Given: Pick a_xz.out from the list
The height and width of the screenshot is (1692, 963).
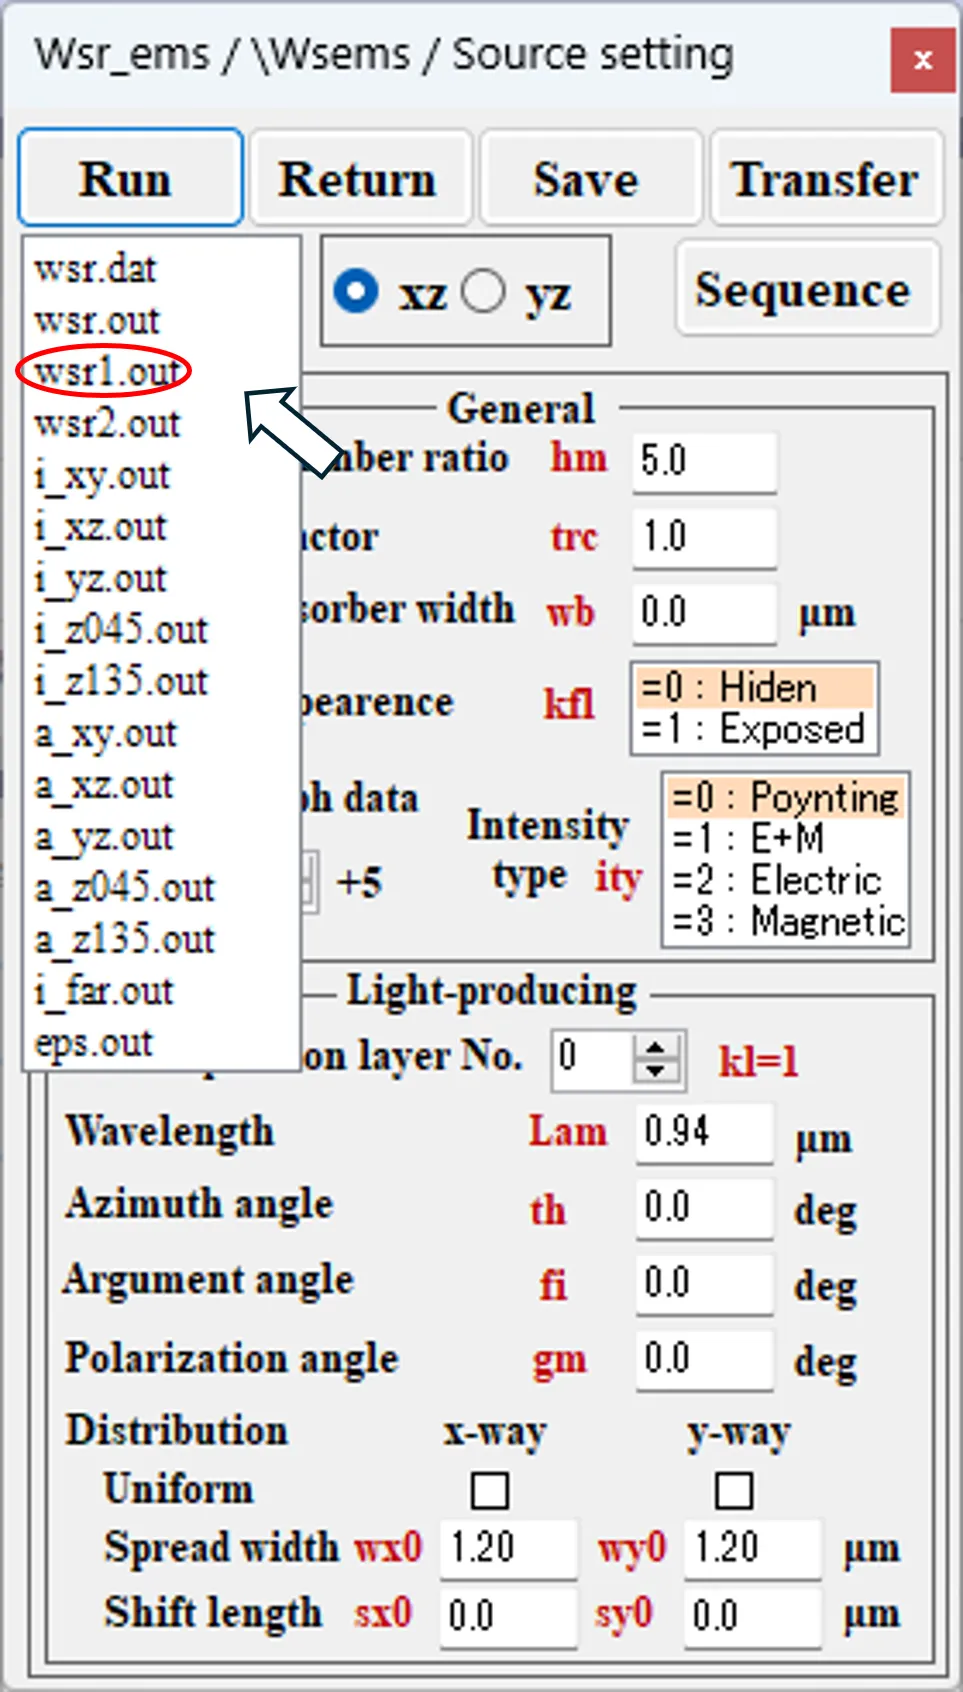Looking at the screenshot, I should tap(103, 785).
